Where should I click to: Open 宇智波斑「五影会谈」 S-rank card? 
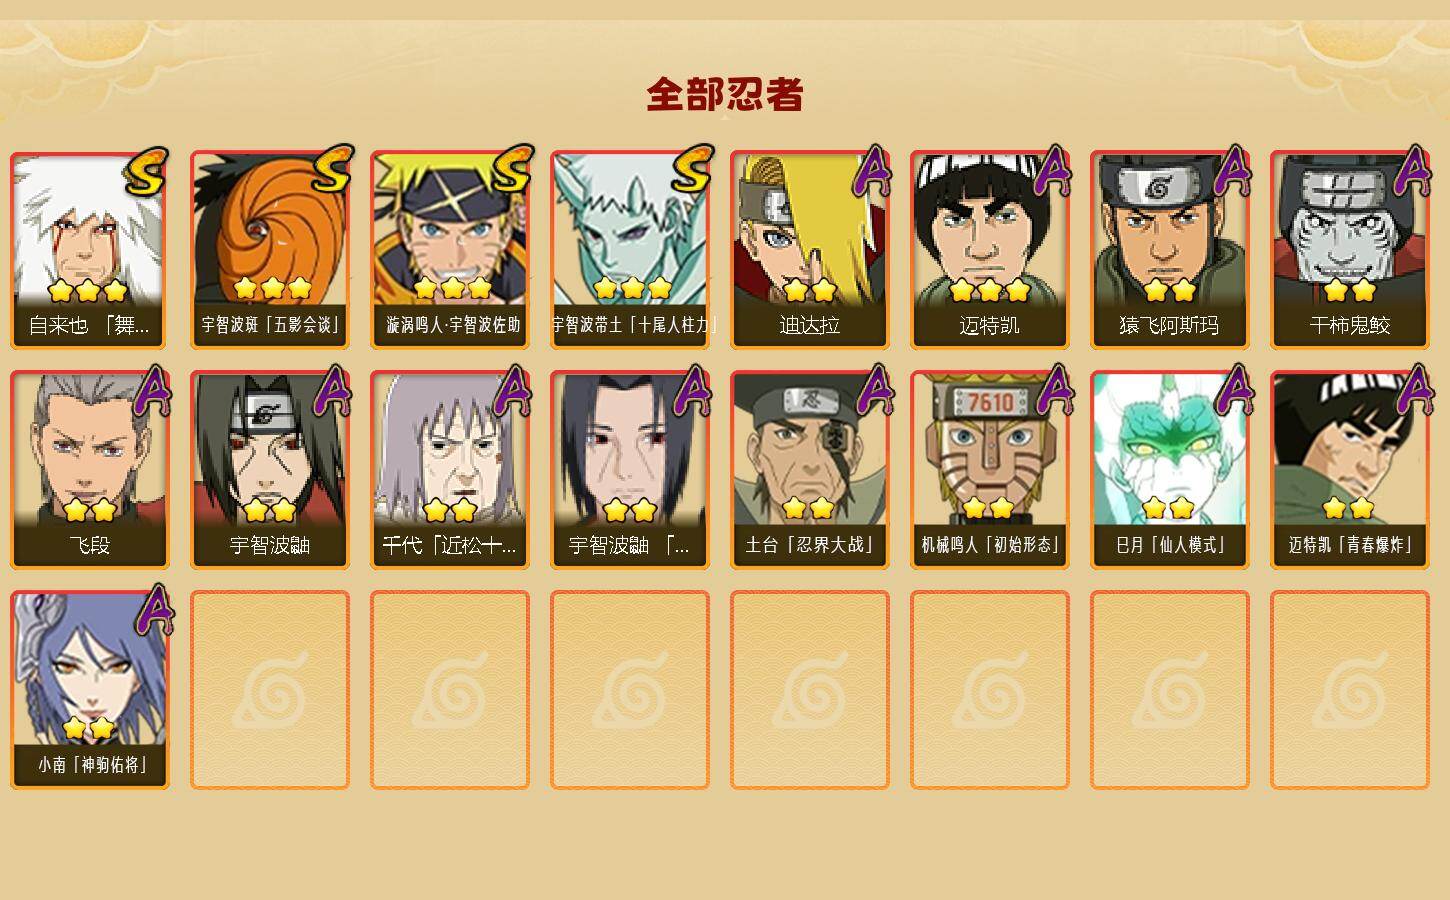269,250
